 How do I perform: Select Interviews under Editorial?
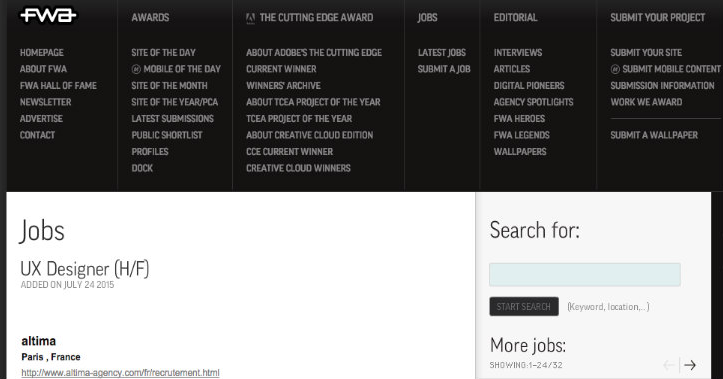coord(518,53)
